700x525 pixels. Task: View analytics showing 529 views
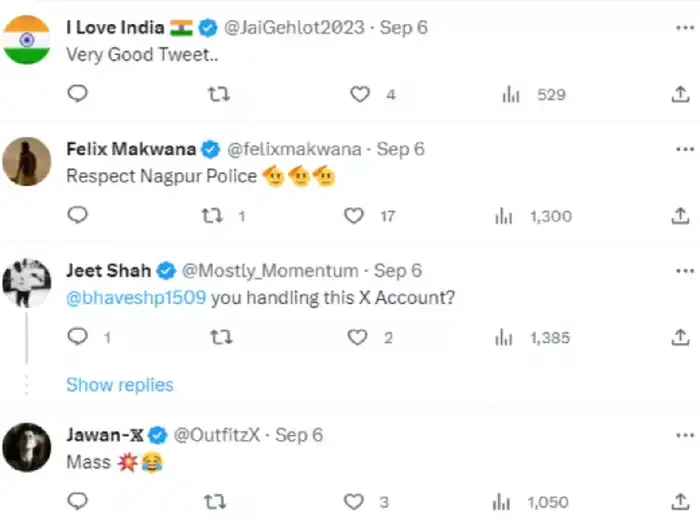coord(534,95)
